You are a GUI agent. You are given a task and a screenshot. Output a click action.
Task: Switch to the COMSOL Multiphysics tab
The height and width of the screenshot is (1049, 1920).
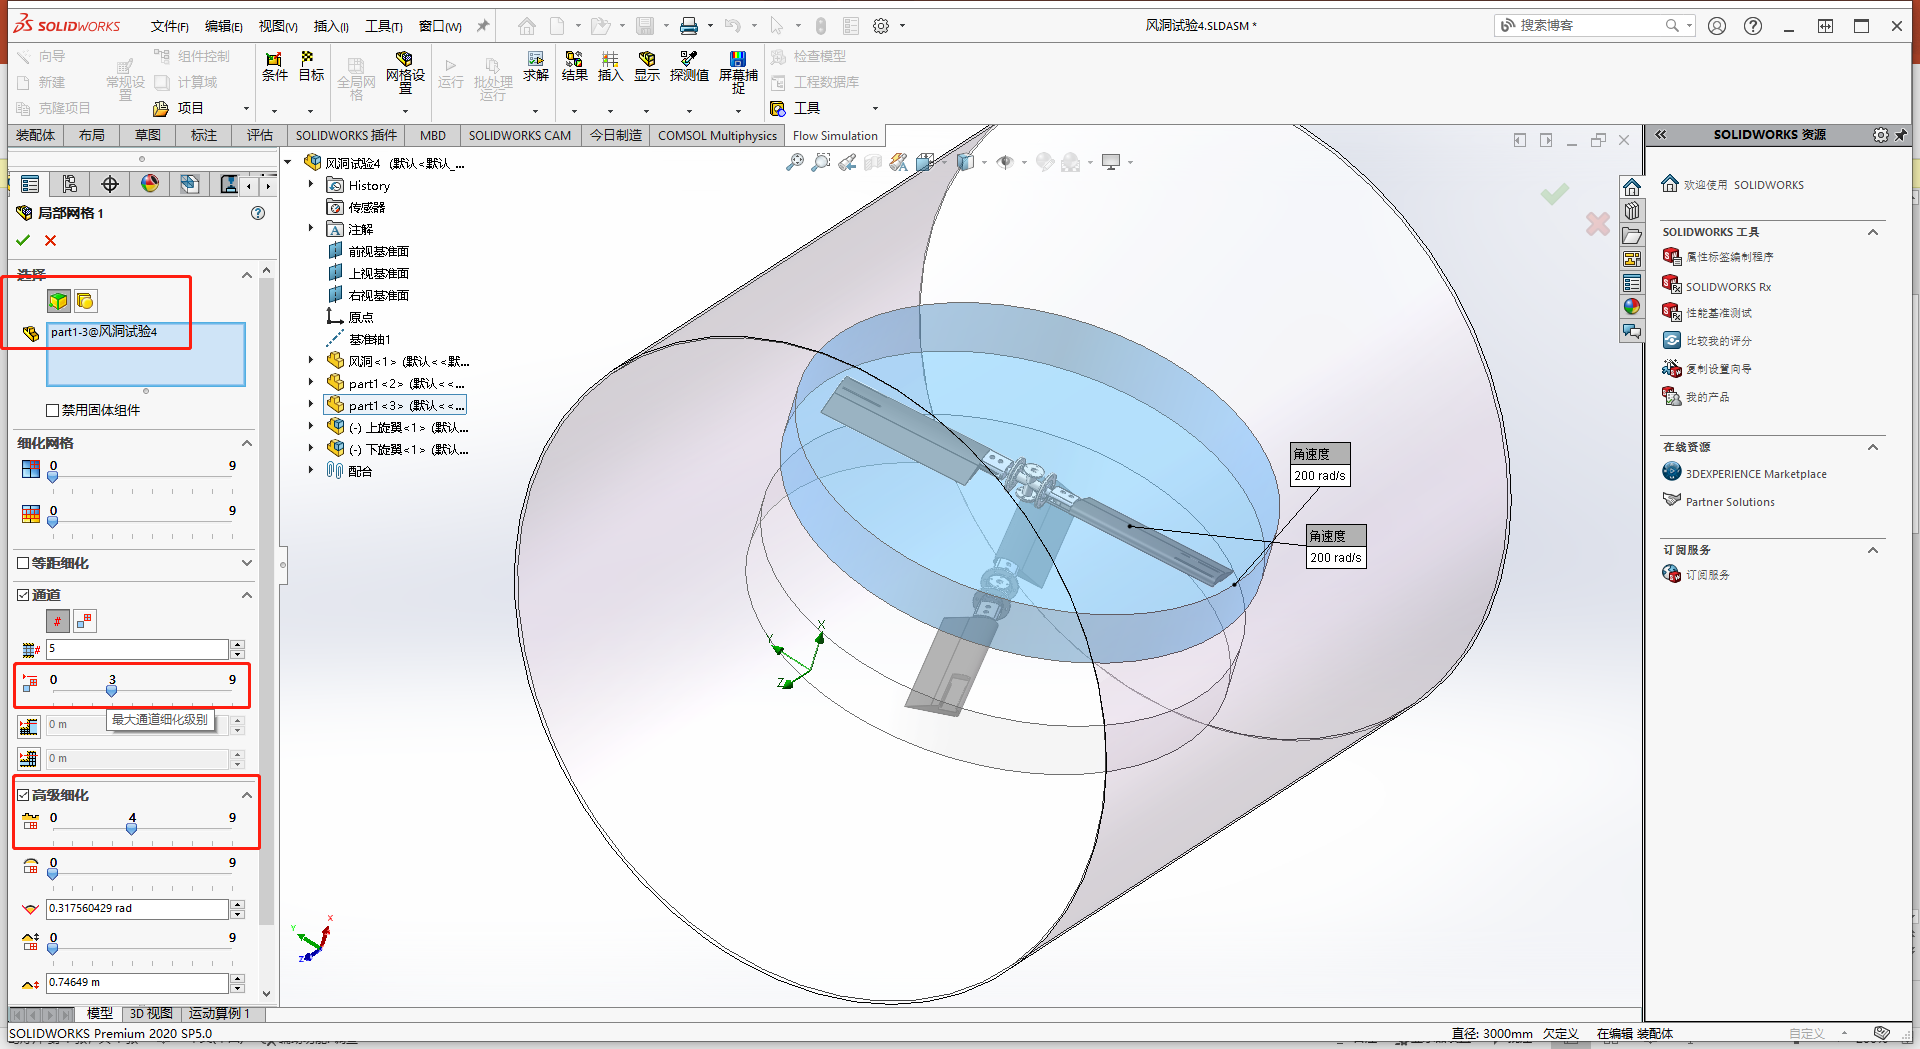716,135
